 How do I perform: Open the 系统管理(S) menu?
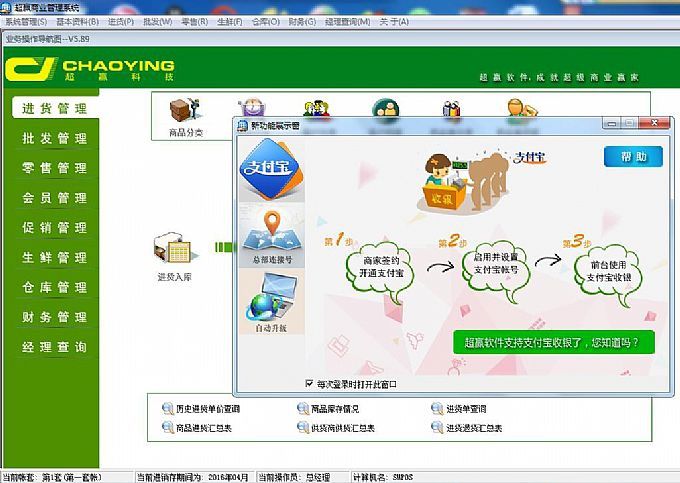coord(26,22)
